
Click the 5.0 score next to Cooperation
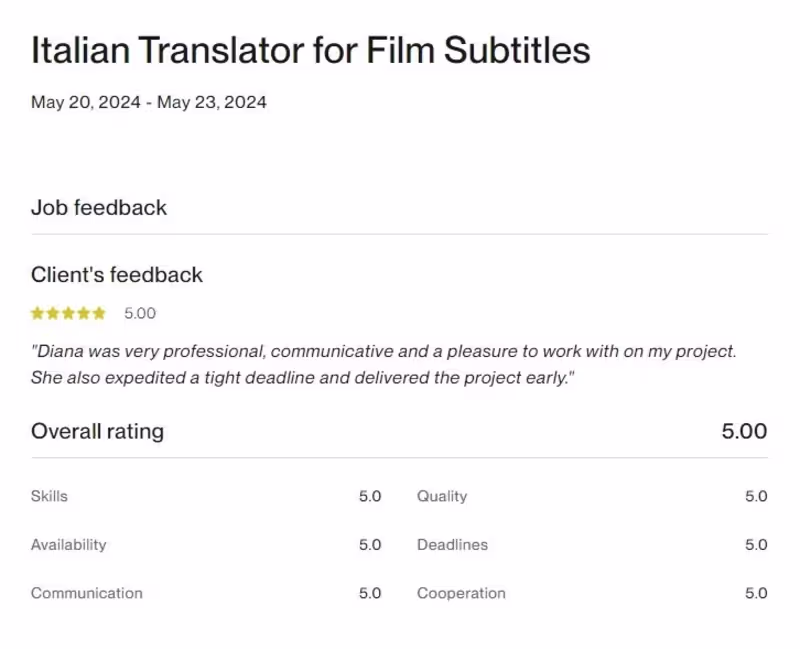click(756, 593)
